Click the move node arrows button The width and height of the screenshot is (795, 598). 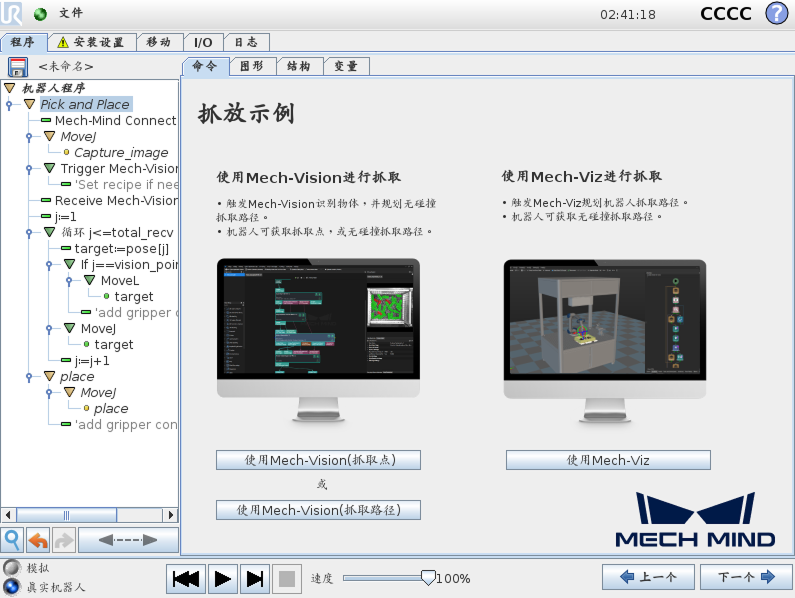tap(128, 540)
